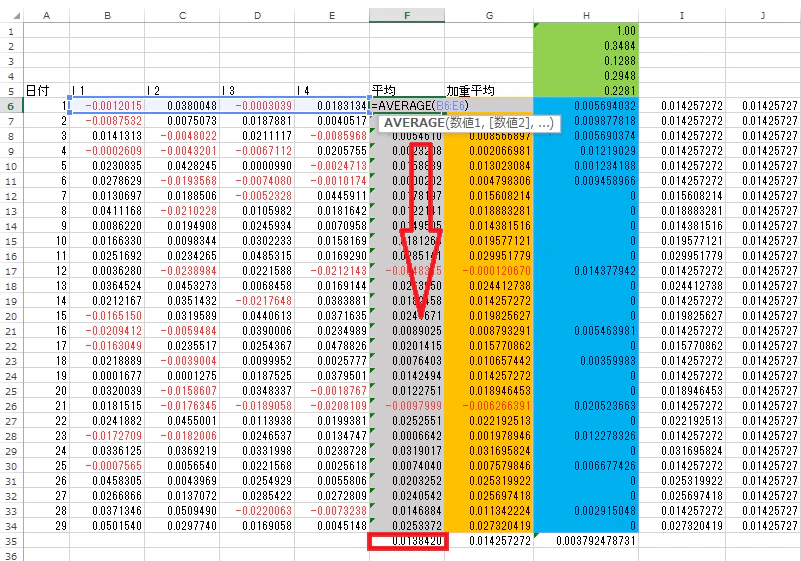Screen dimensions: 801x561
Task: Click cell containing -0.0003039
Action: pyautogui.click(x=257, y=106)
